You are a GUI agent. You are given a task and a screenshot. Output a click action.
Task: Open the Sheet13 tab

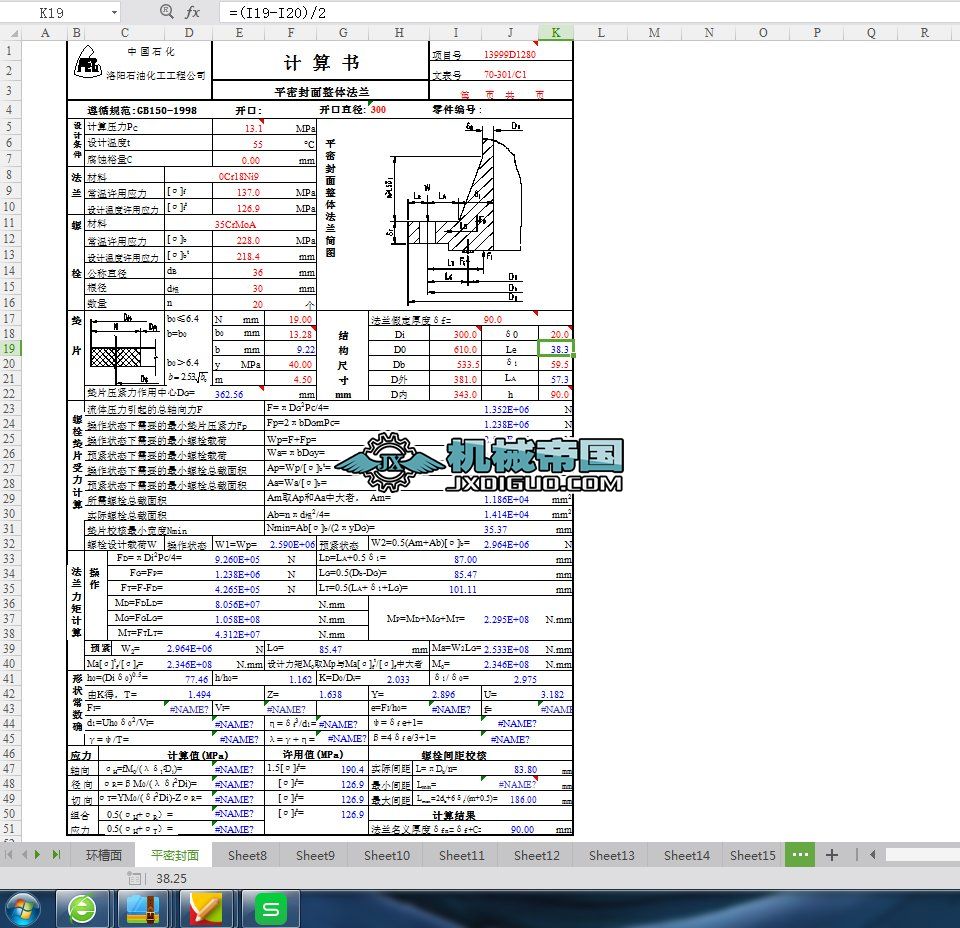[611, 855]
